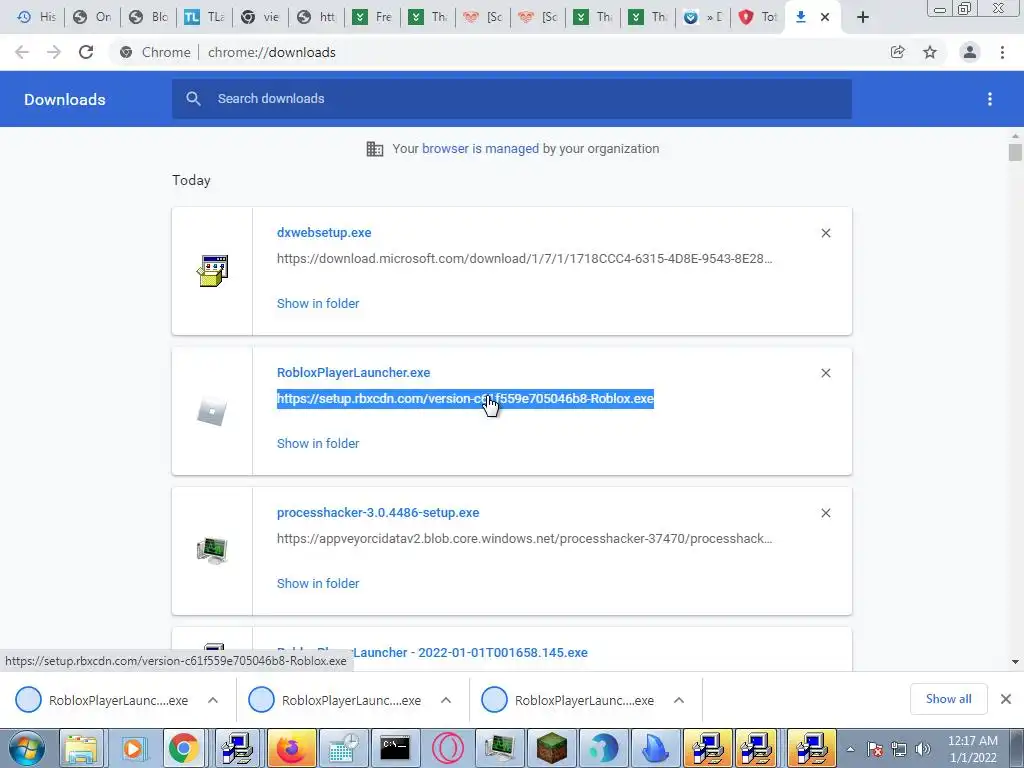The image size is (1024, 768).
Task: Click the magnifier icon in the search bar
Action: coord(193,99)
